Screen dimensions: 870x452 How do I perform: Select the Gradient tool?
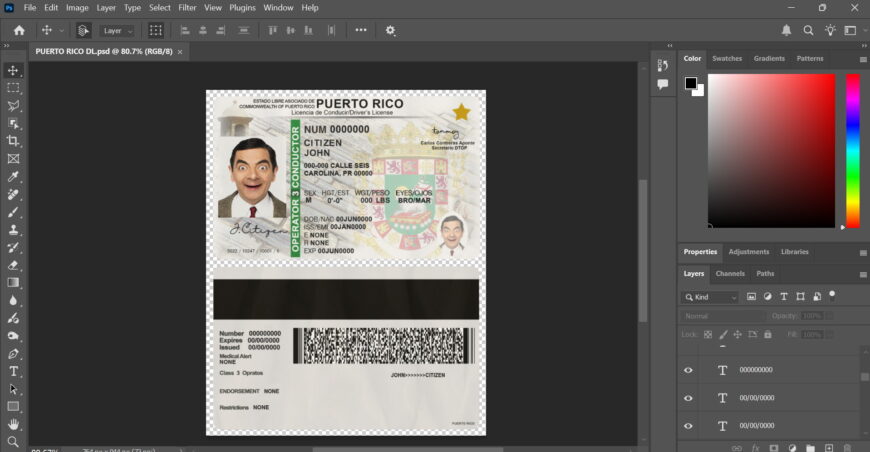click(13, 283)
